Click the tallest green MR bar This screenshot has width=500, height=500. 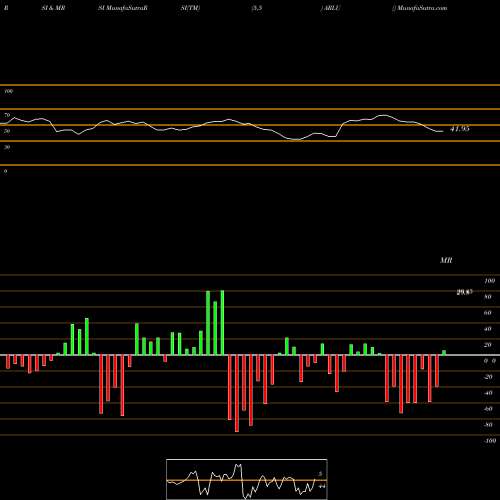click(222, 323)
